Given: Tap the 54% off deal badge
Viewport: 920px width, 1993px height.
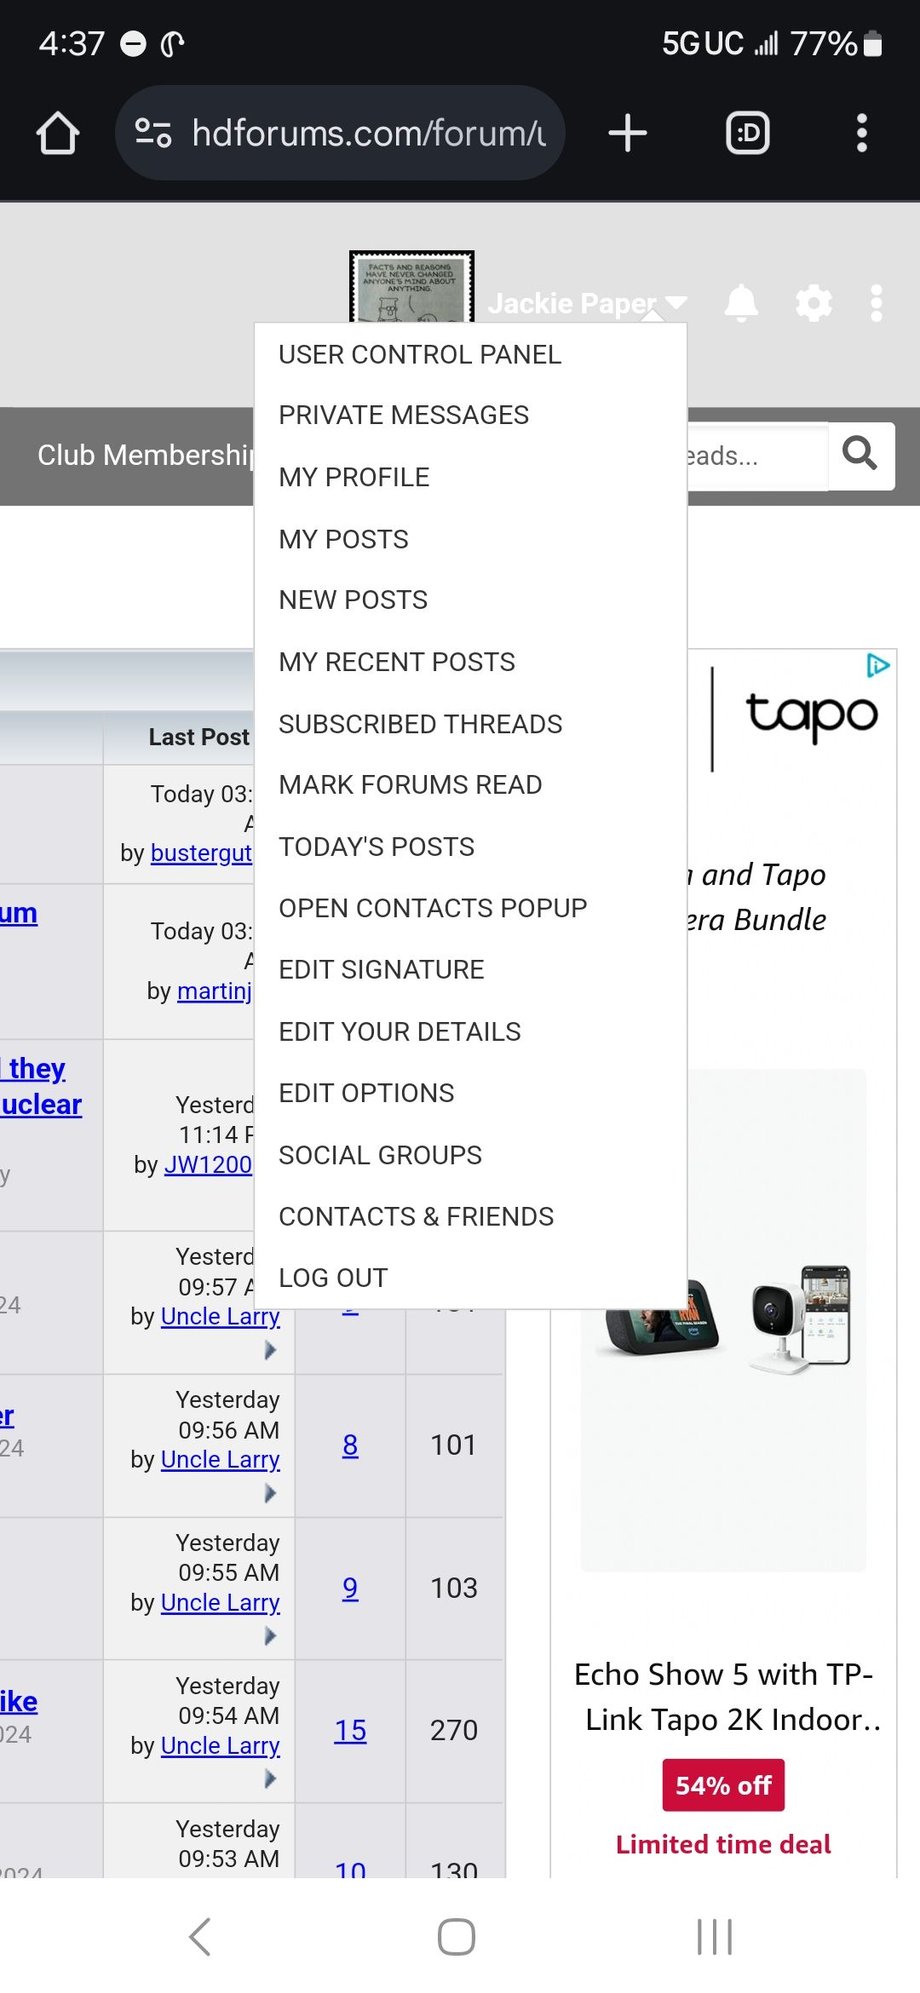Looking at the screenshot, I should tap(723, 1785).
